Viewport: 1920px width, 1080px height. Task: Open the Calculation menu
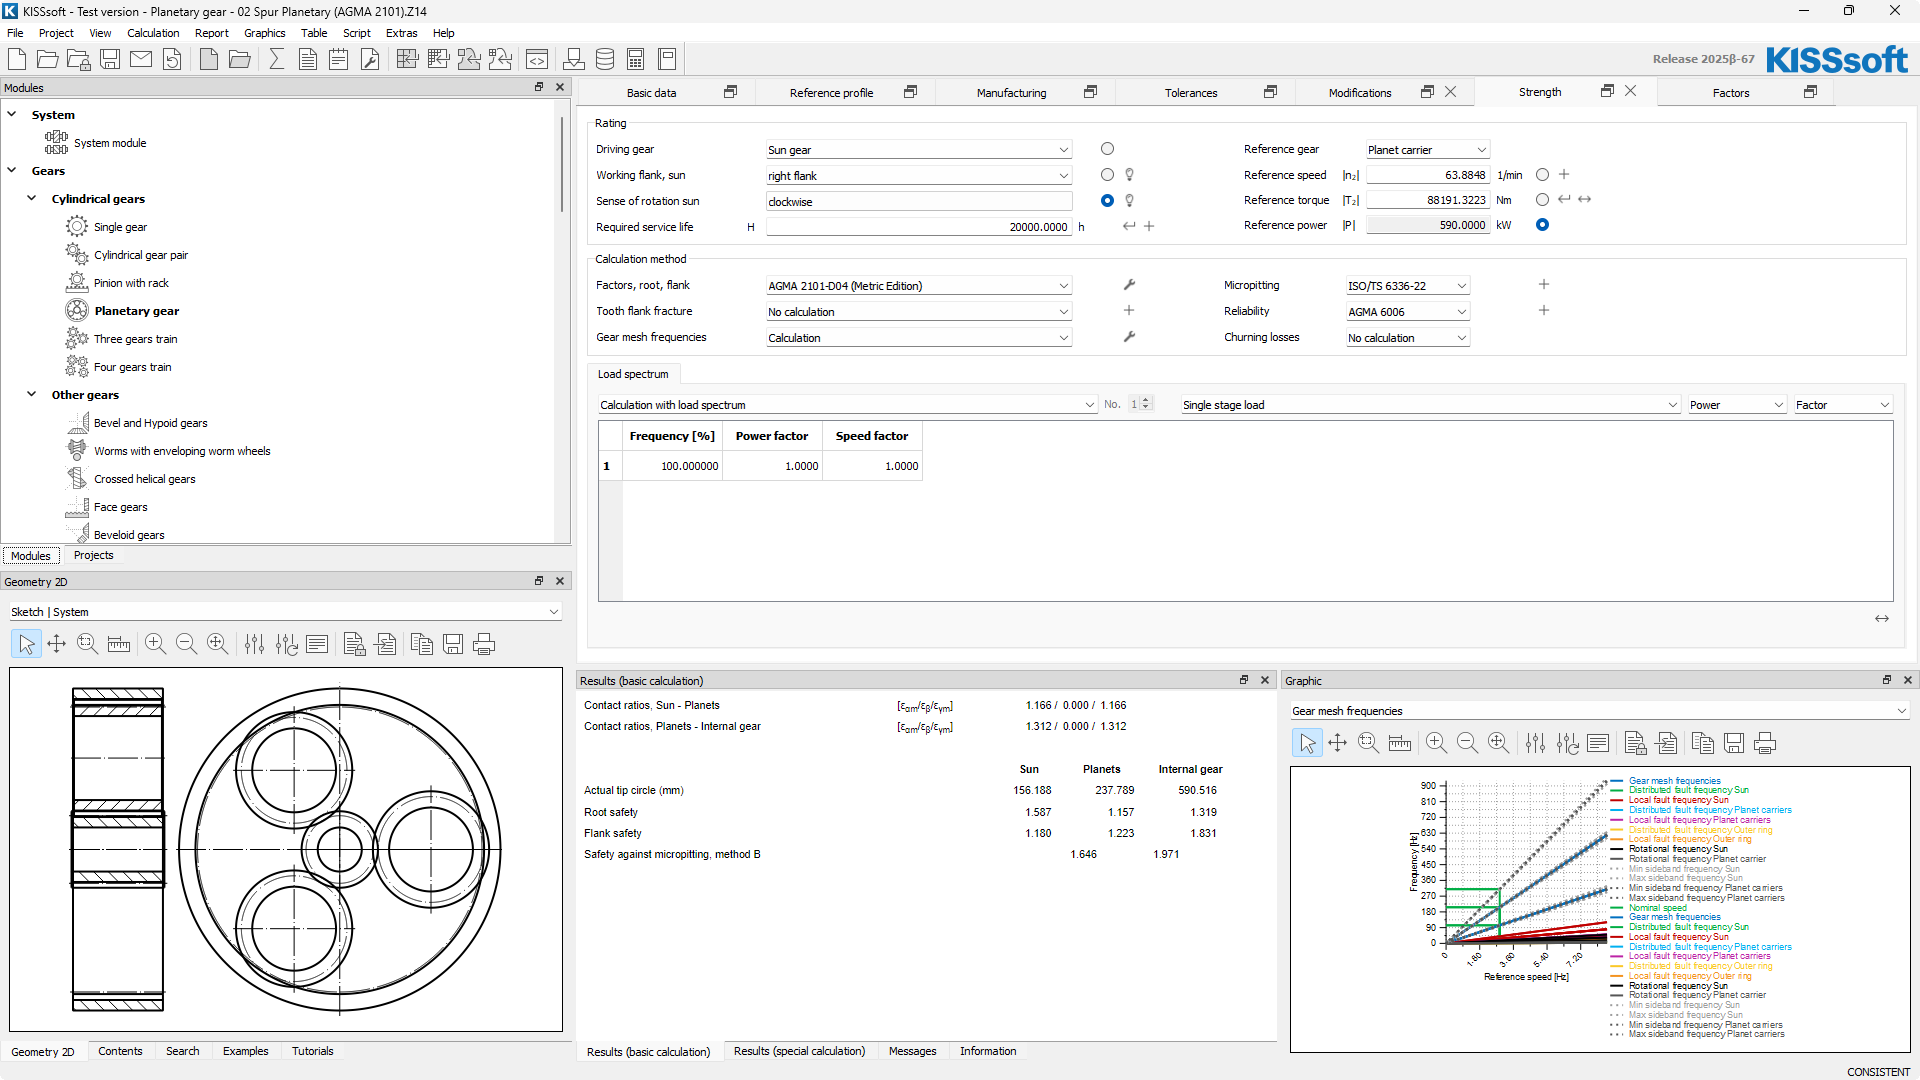click(x=153, y=33)
